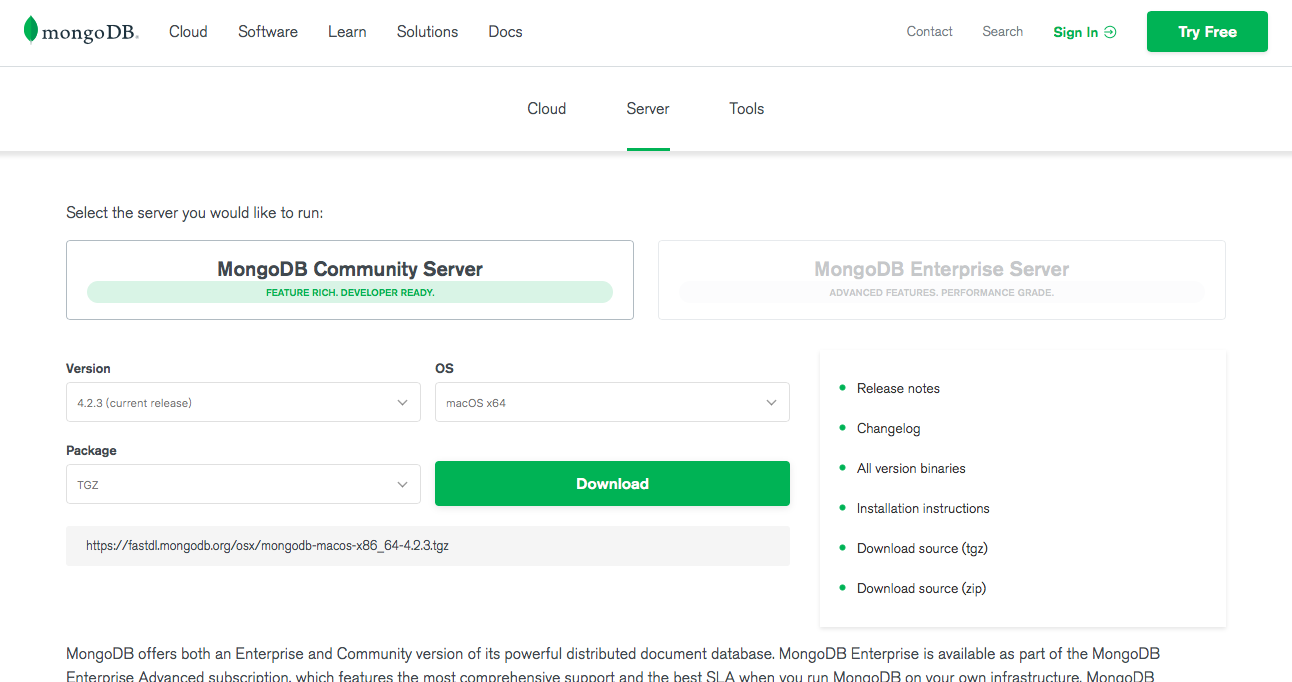
Task: Expand the Package dropdown showing TGZ
Action: click(x=243, y=484)
